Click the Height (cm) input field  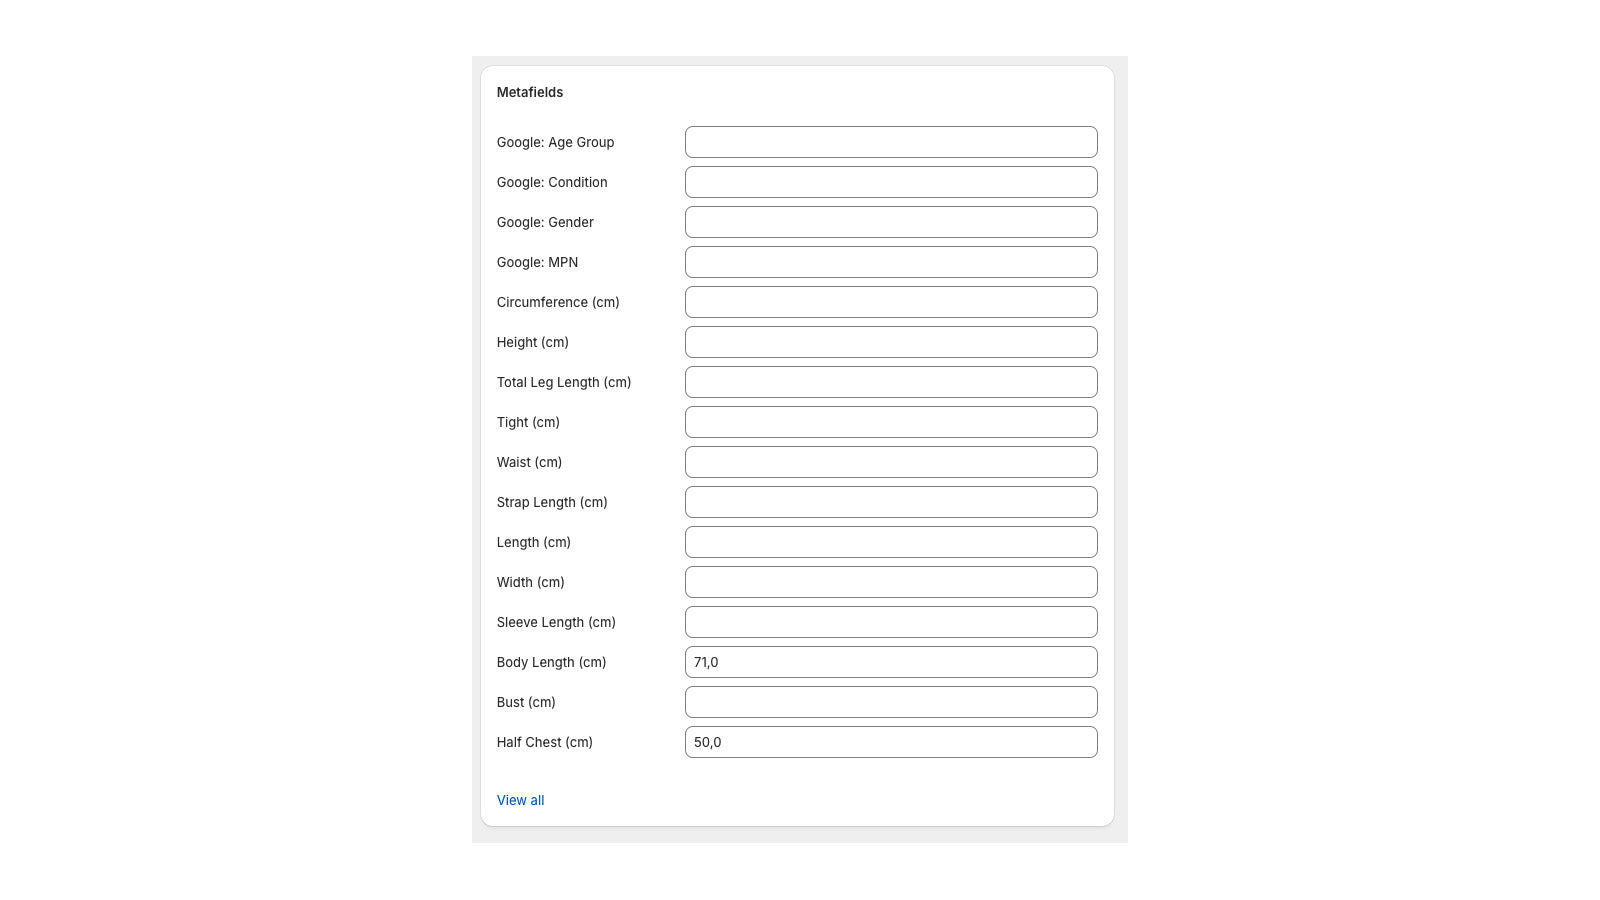(x=890, y=342)
